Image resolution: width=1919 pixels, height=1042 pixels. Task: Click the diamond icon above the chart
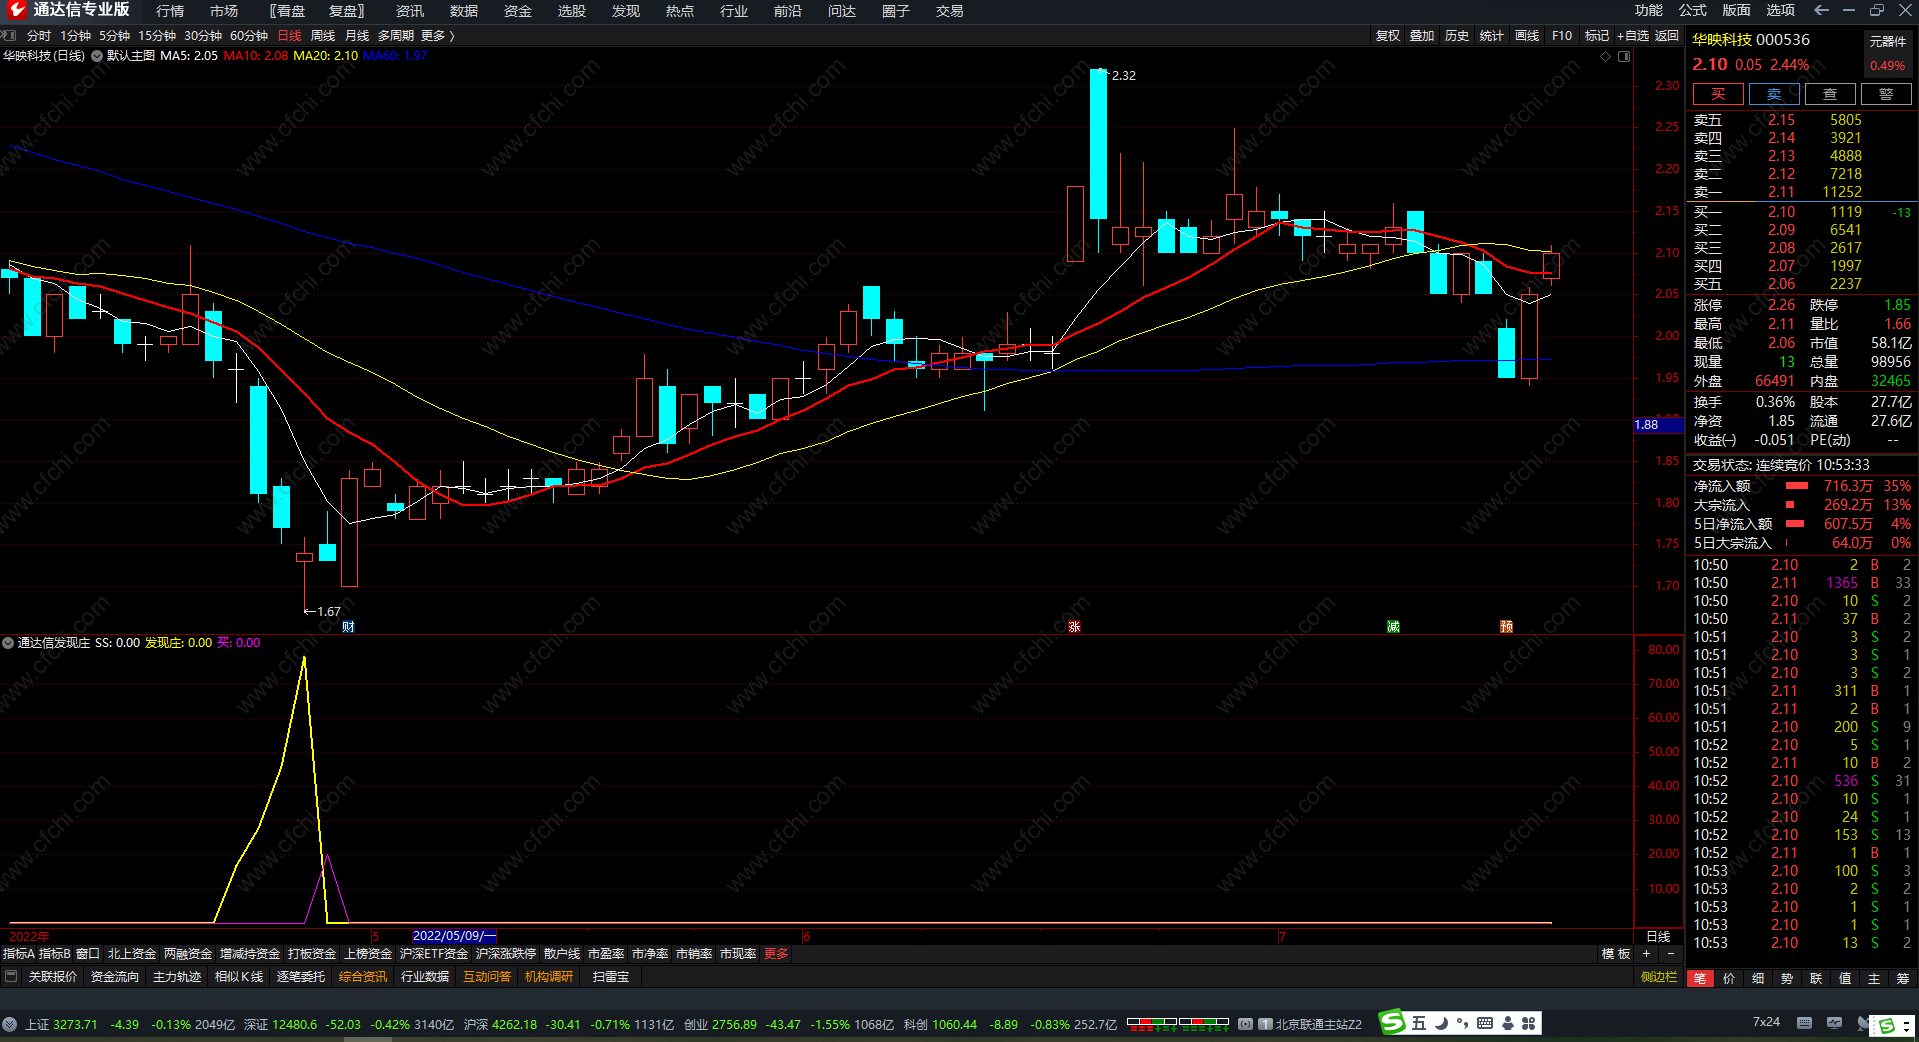1606,56
